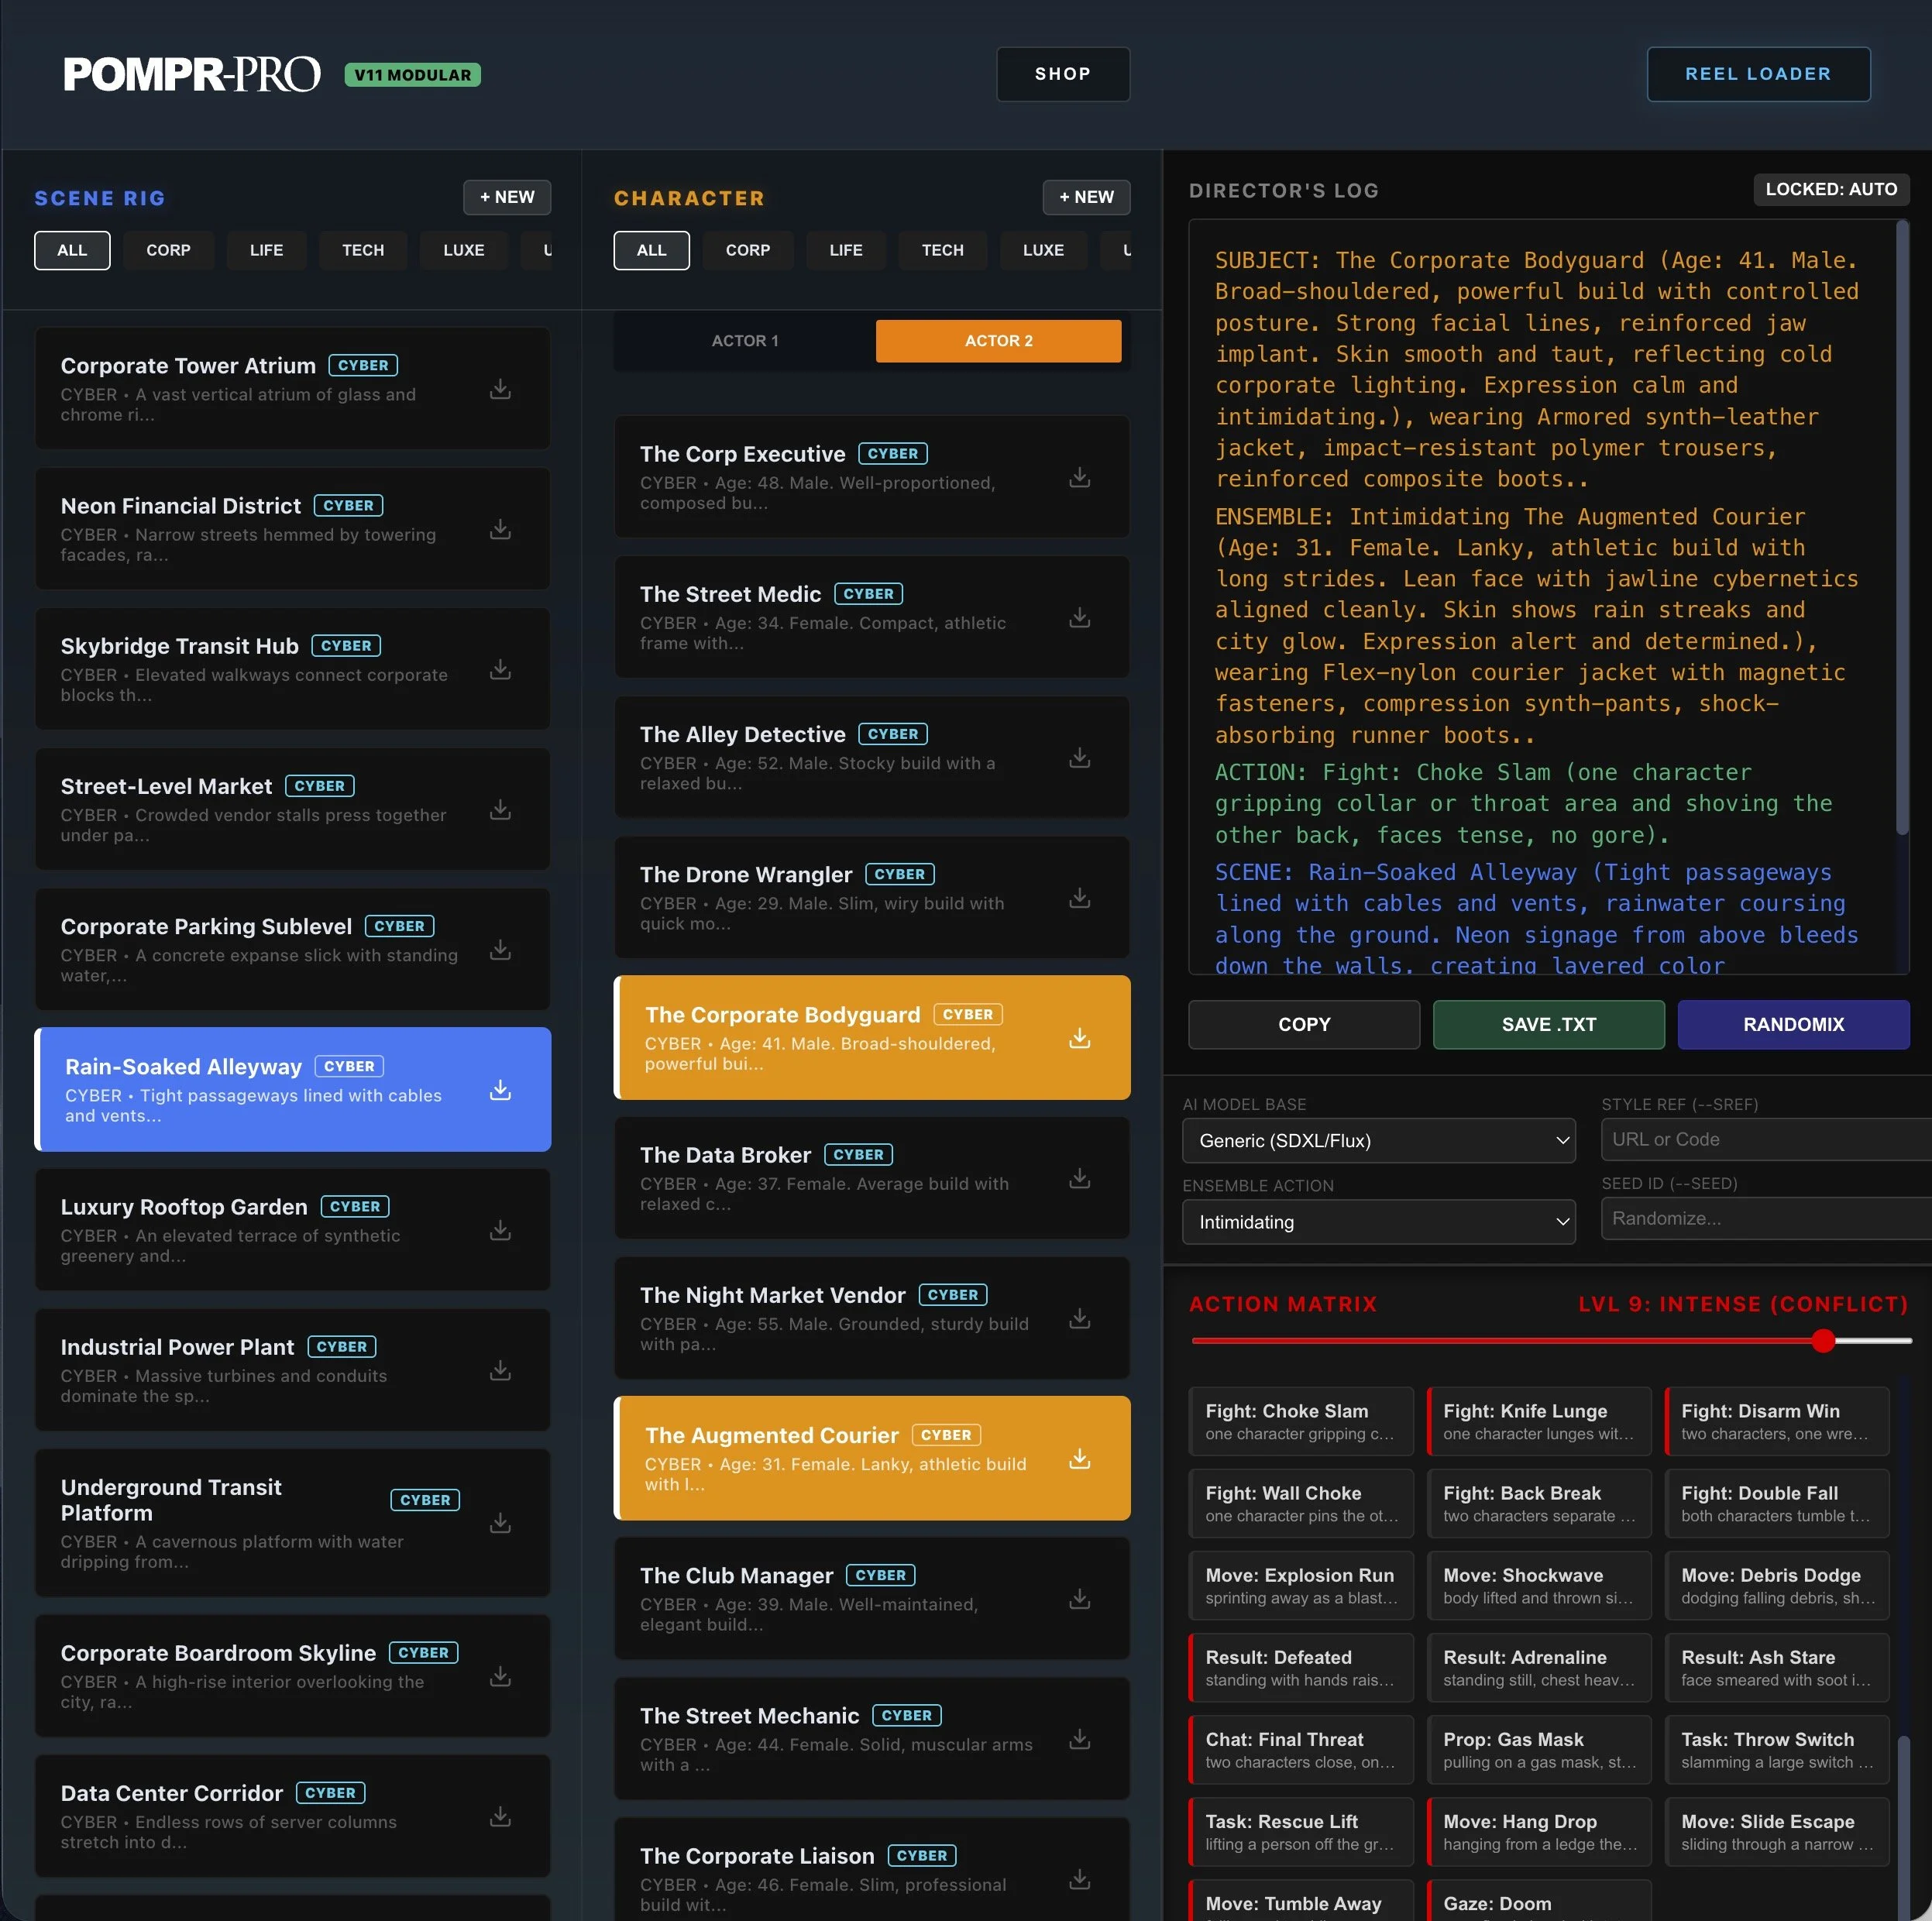Expand the Ensemble Action dropdown
The width and height of the screenshot is (1932, 1921).
pyautogui.click(x=1378, y=1222)
